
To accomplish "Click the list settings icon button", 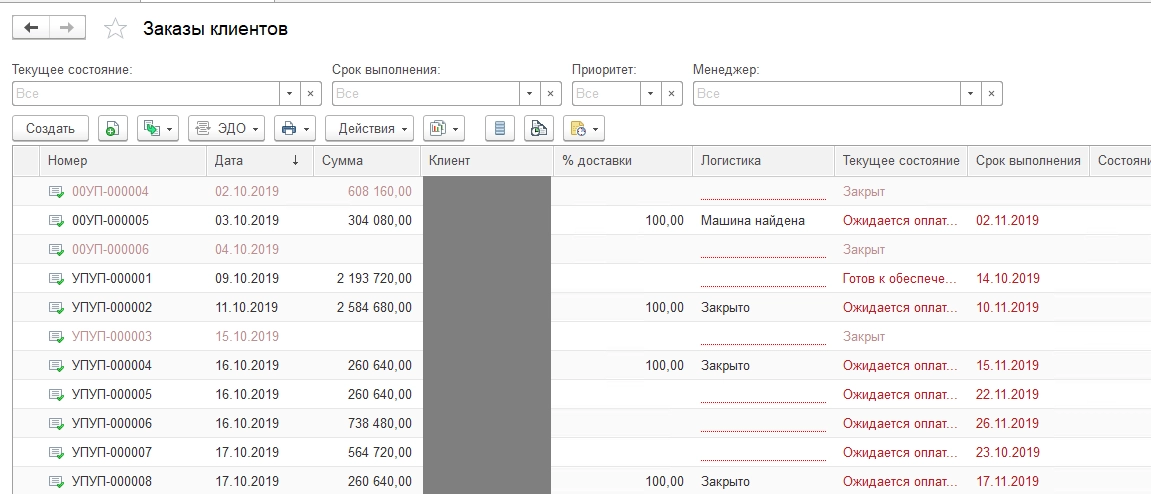I will click(x=501, y=128).
